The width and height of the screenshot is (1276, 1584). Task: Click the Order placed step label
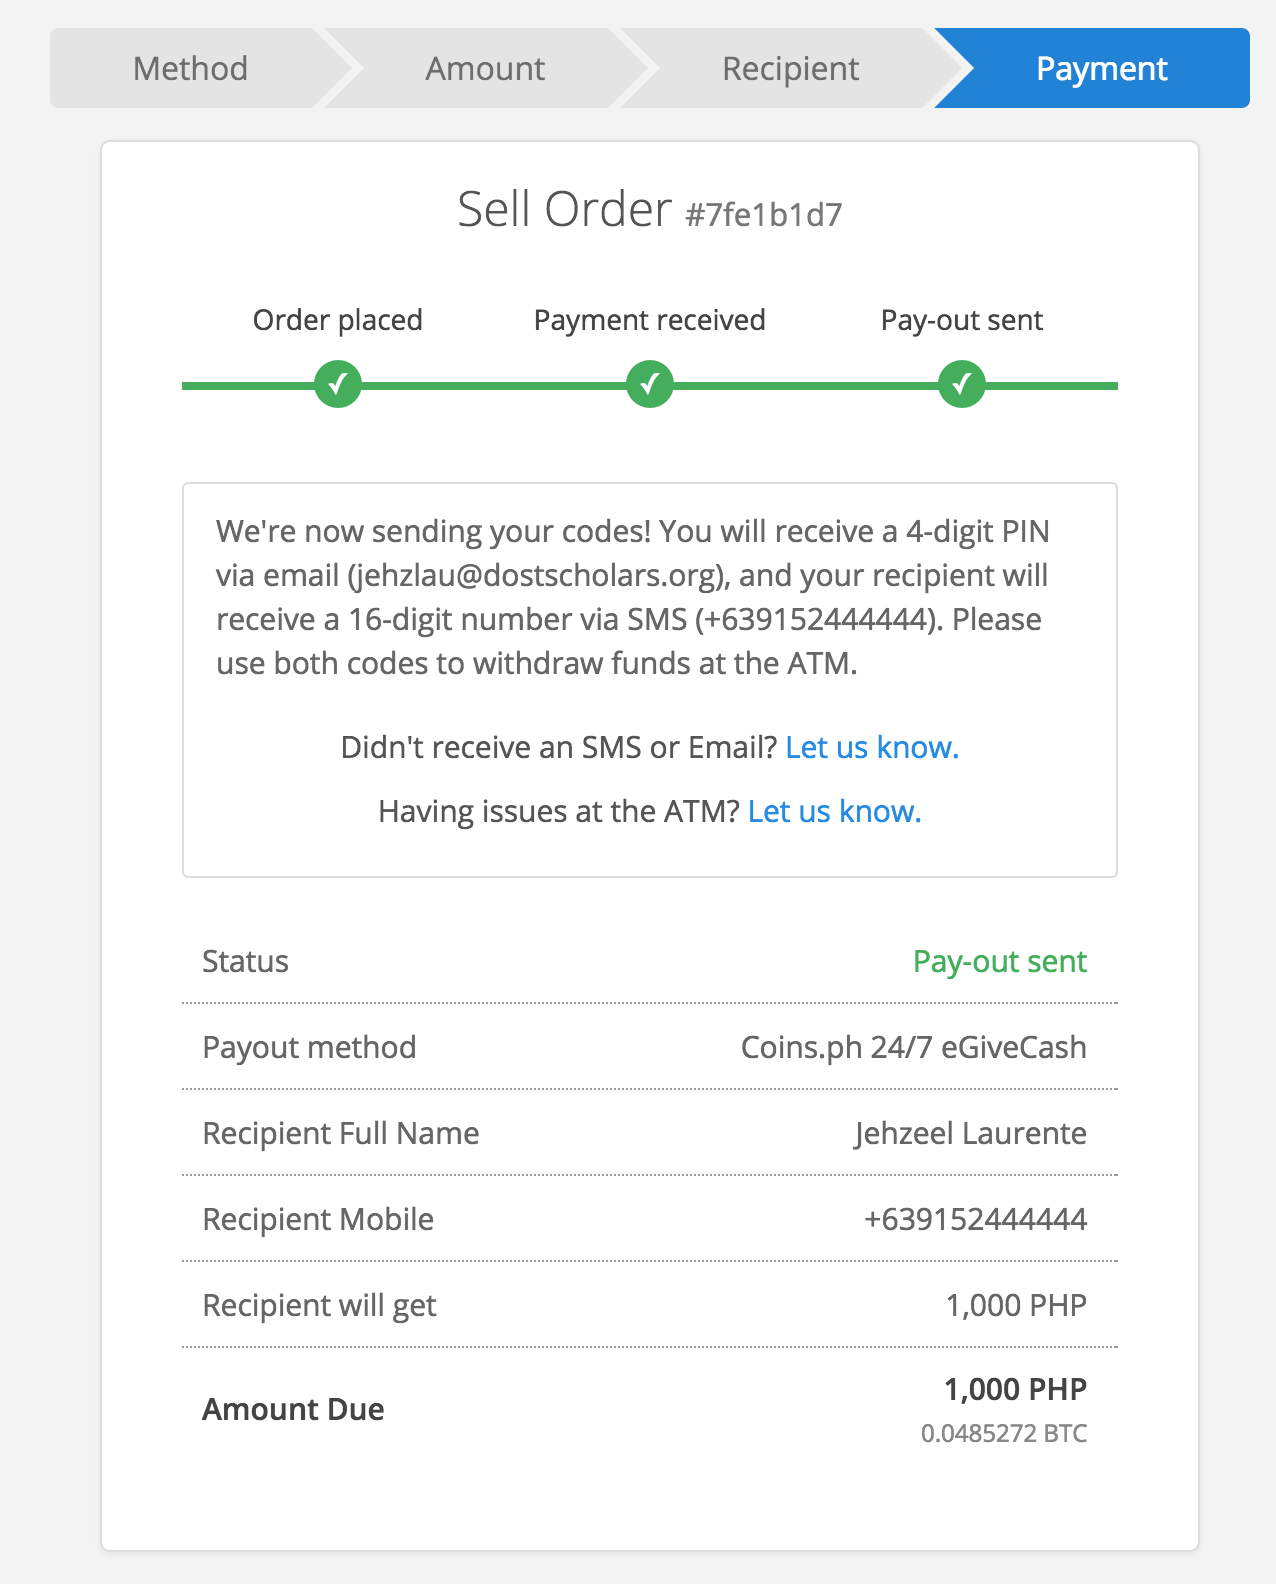[338, 320]
